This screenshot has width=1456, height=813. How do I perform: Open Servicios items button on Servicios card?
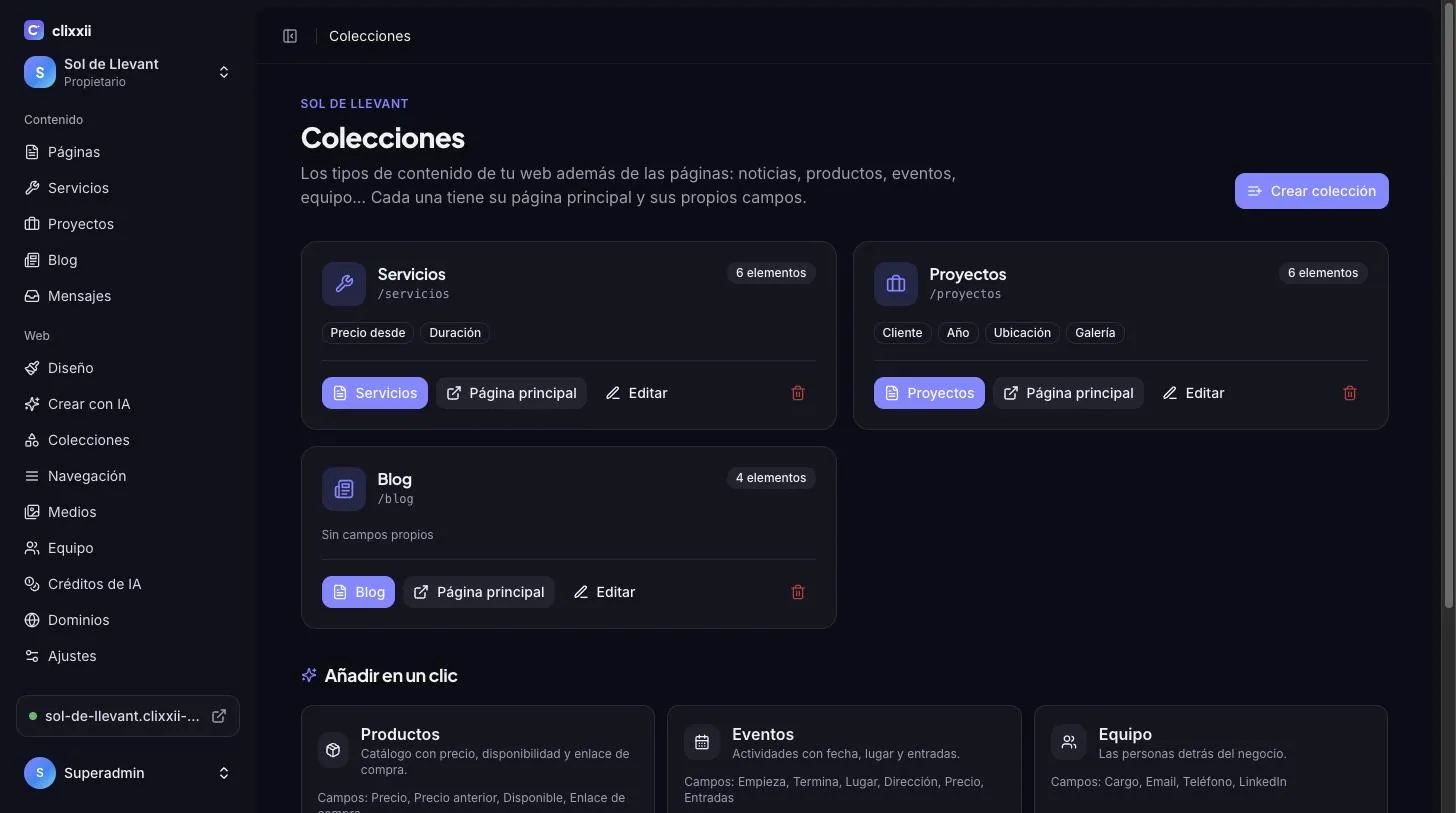click(375, 393)
